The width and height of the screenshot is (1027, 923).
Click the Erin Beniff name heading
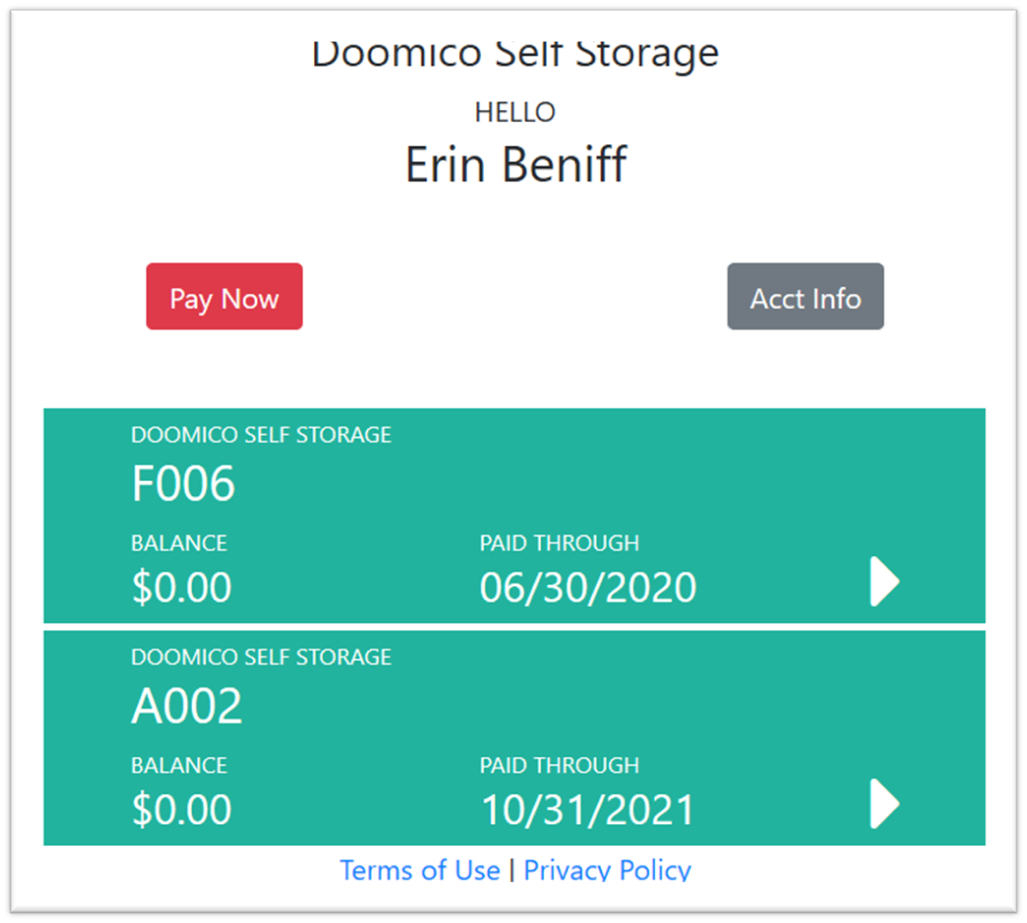[x=515, y=164]
